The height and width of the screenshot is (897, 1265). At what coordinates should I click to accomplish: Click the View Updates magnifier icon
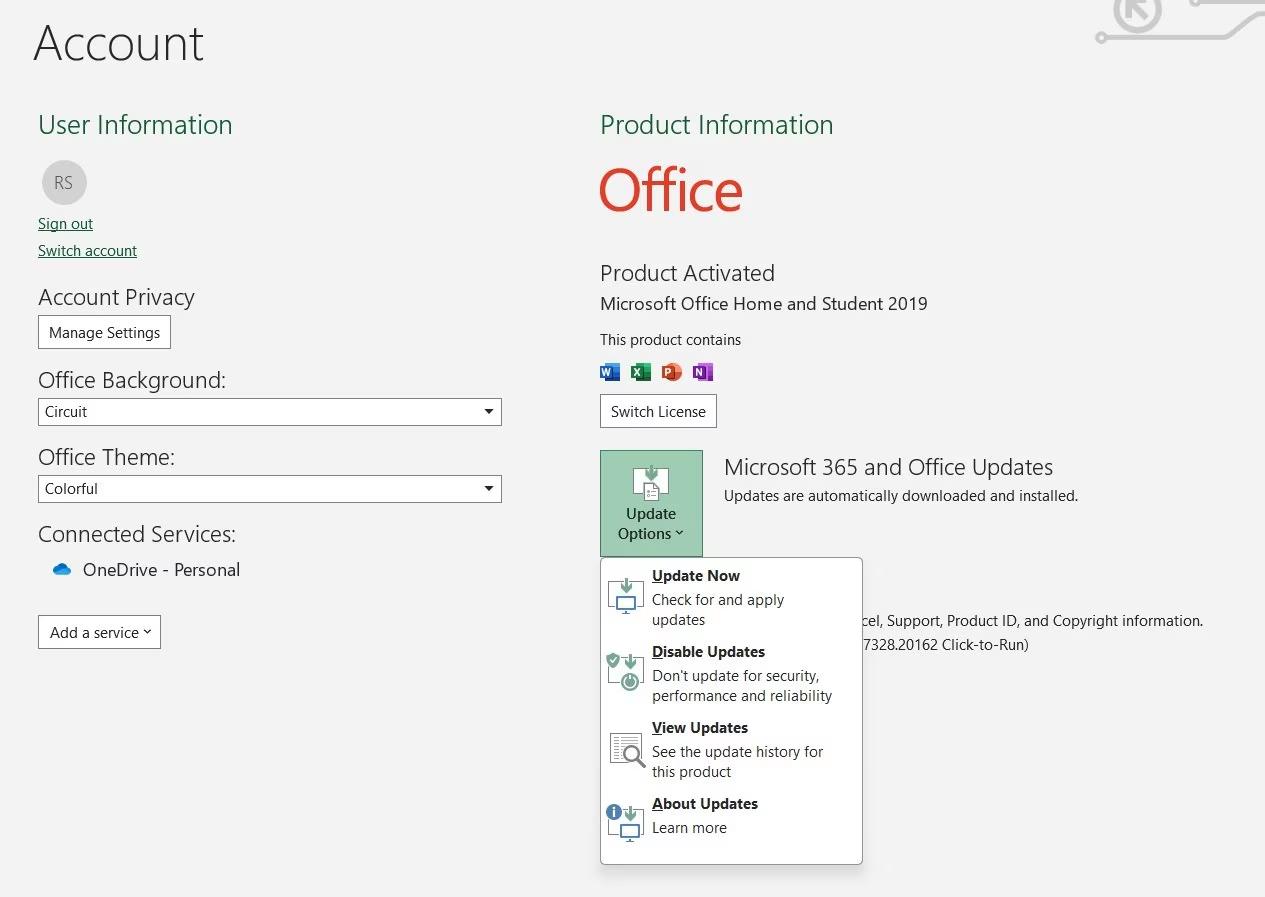click(627, 748)
